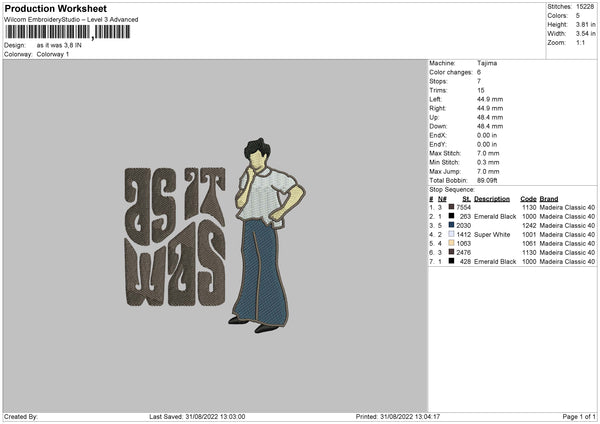Click the Machine value "Tajima"
Viewport: 600px width, 424px height.
pos(487,63)
